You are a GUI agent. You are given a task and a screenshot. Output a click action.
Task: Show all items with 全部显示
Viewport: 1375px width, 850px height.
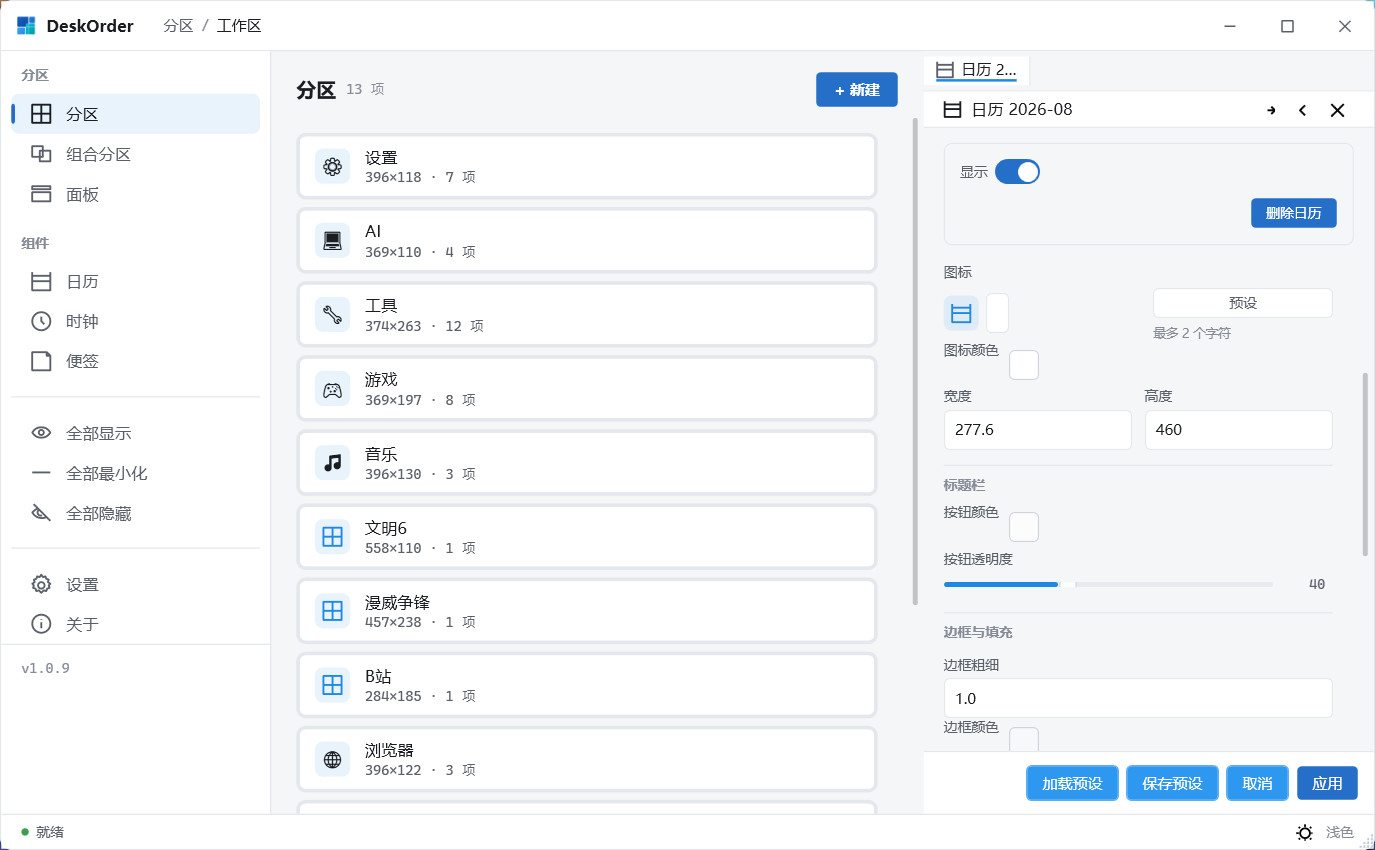pos(136,433)
